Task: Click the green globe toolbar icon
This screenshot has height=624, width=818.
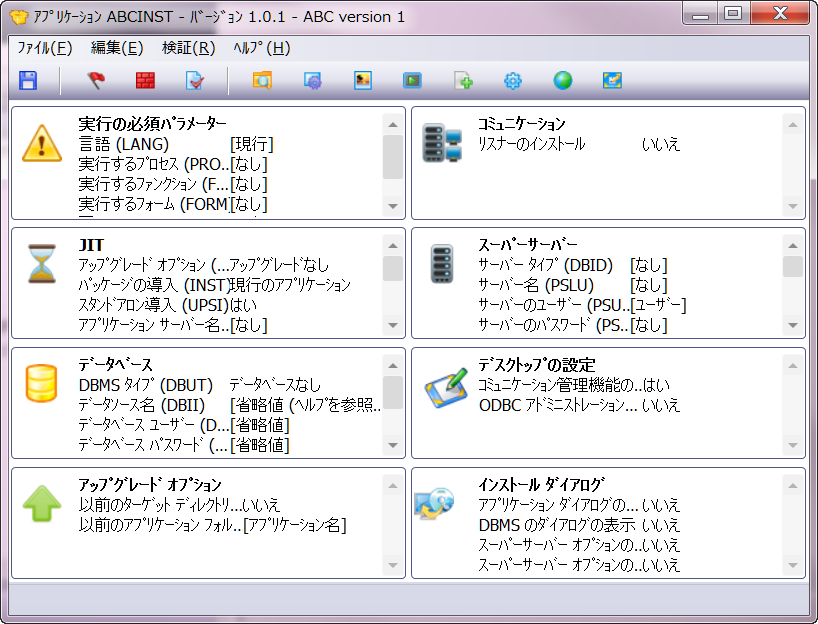Action: tap(562, 81)
